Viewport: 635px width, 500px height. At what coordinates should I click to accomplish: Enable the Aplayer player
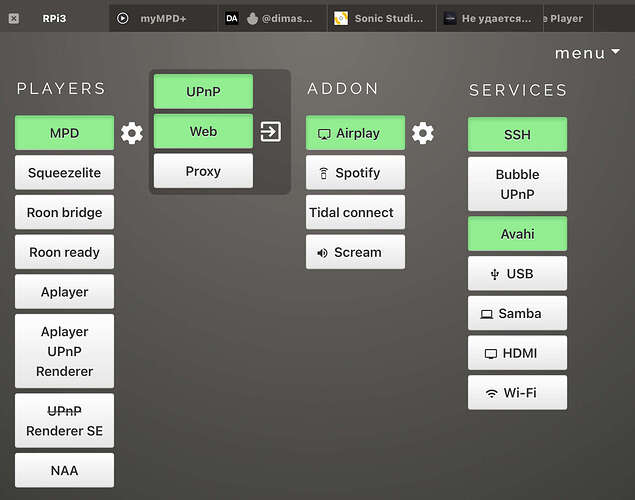point(64,291)
